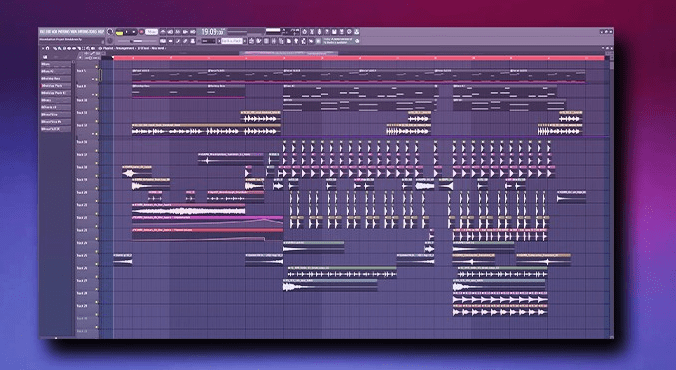Toggle the yellow Pat/Song mode switch
Viewport: 676px width, 370px height.
tap(119, 33)
